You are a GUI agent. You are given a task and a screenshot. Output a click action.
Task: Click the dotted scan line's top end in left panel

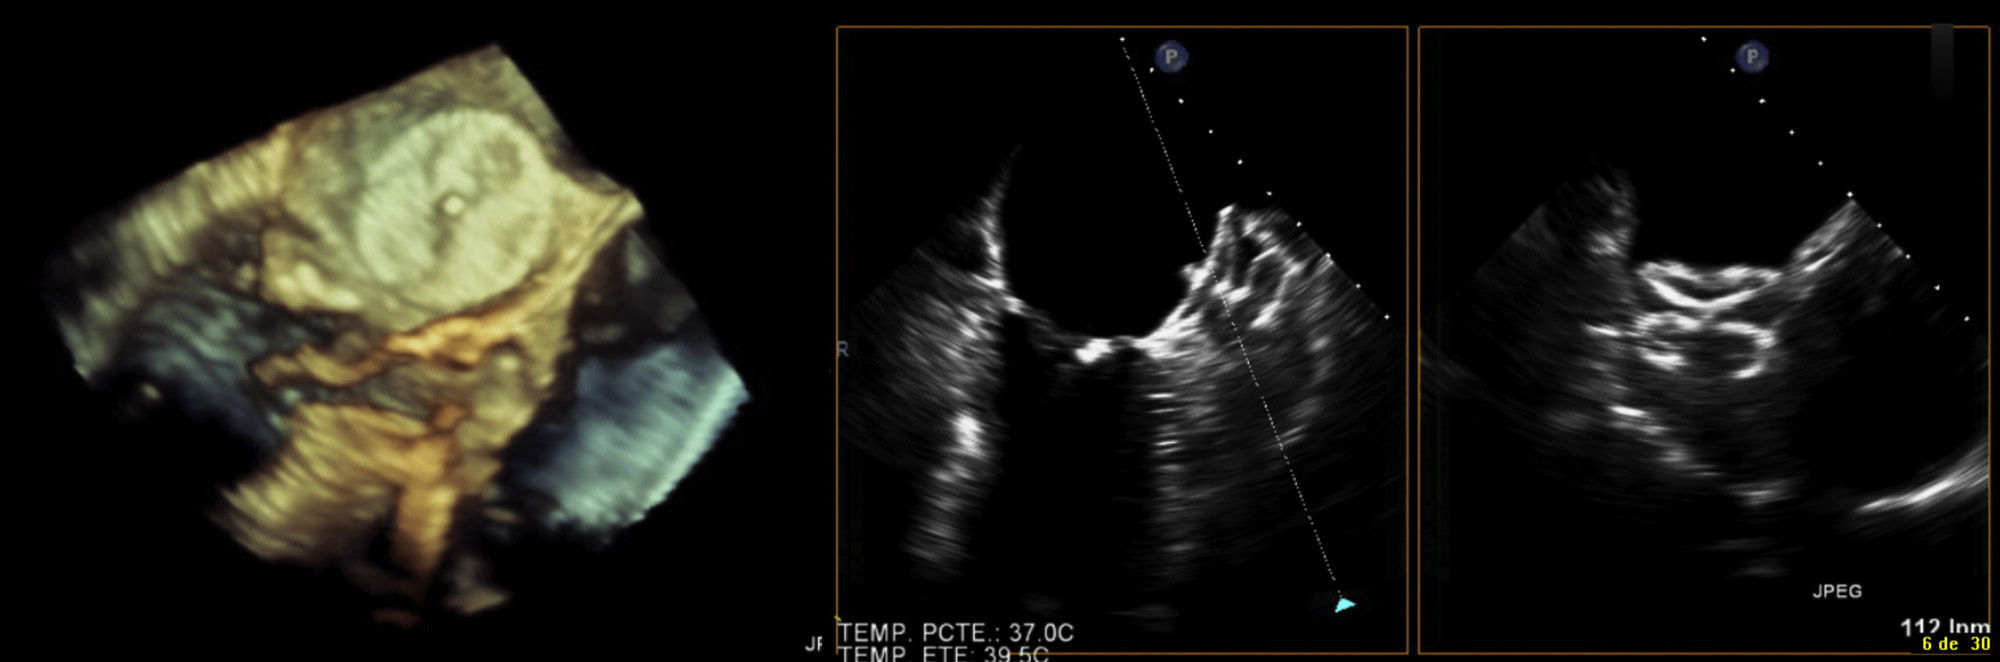point(1122,40)
